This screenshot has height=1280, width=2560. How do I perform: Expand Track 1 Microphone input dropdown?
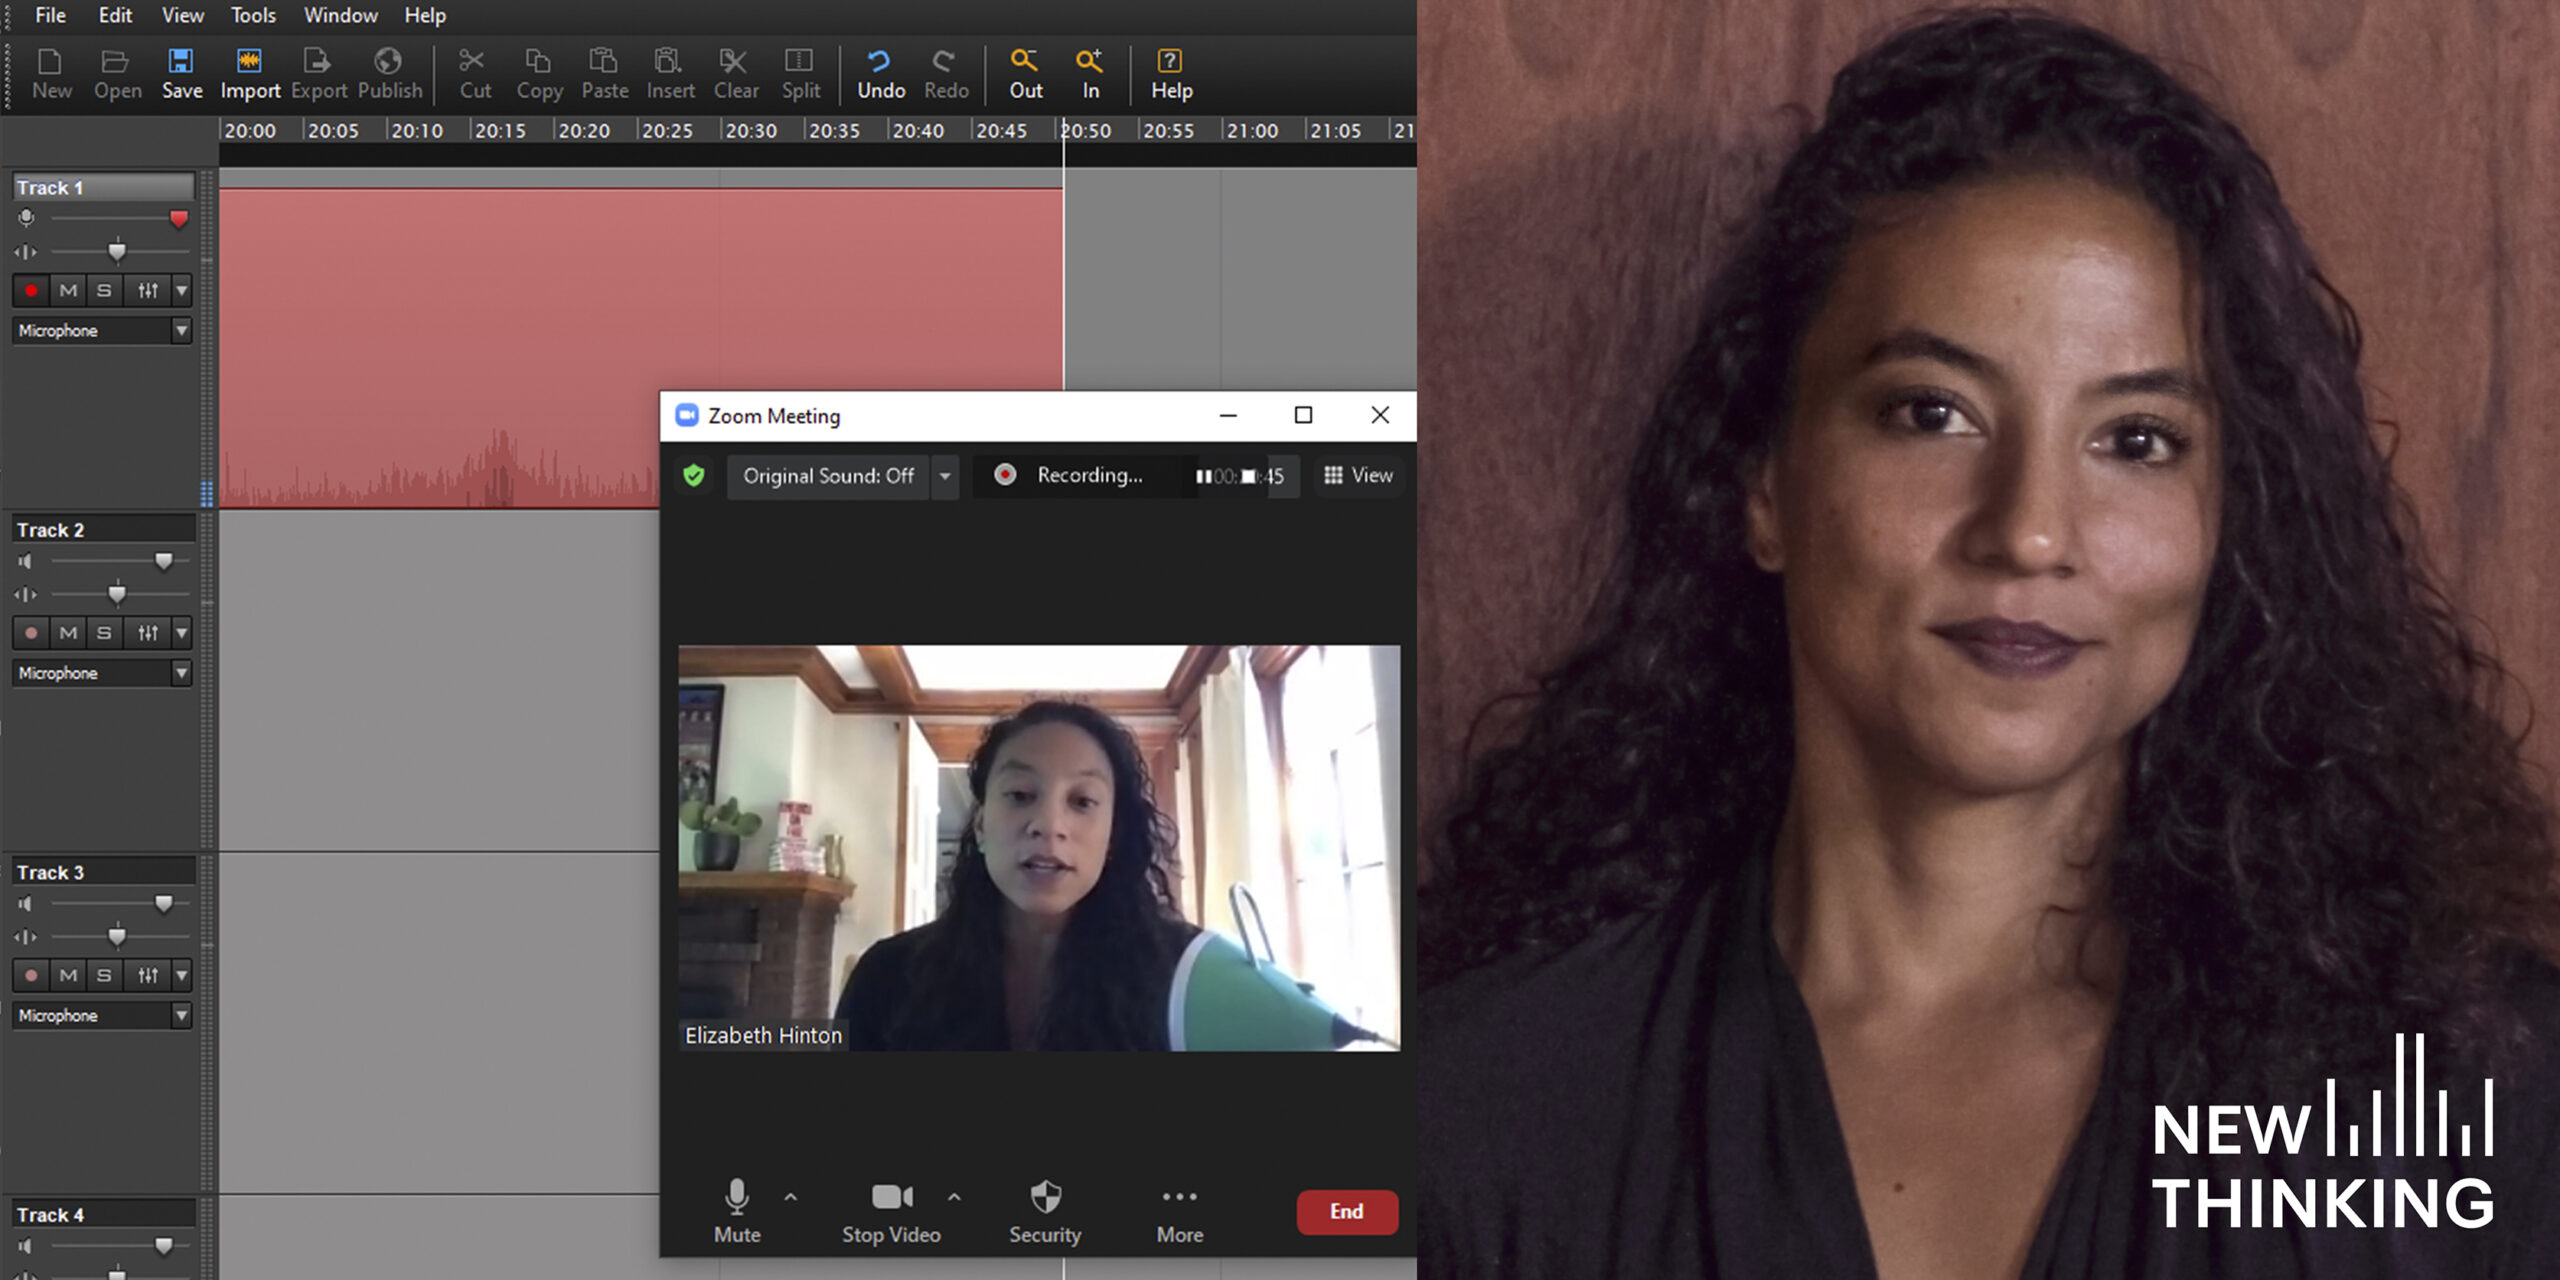(x=181, y=331)
